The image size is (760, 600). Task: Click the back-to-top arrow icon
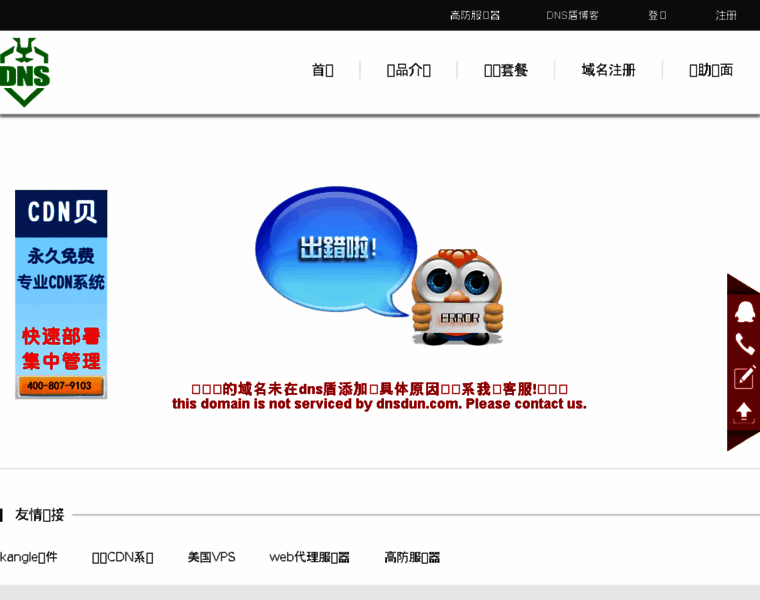744,412
